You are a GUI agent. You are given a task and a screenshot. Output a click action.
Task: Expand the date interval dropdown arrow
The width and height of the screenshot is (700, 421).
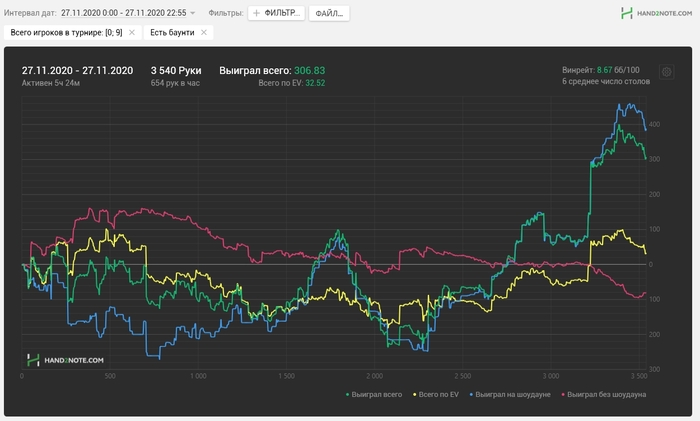(x=192, y=13)
